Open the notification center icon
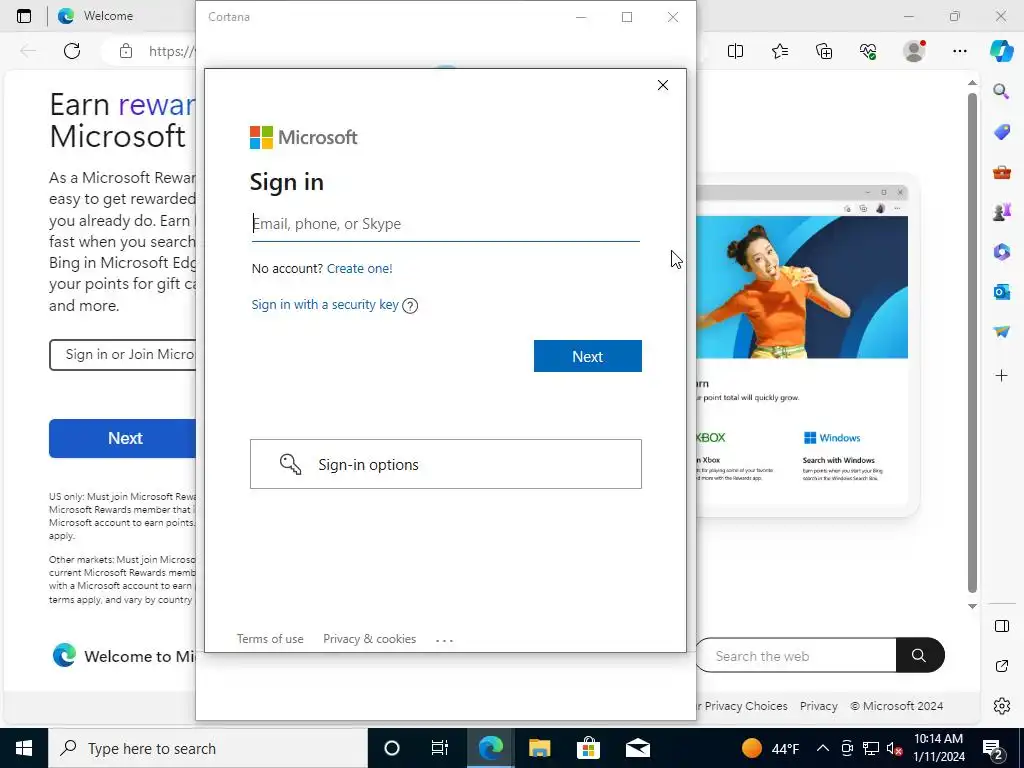Image resolution: width=1024 pixels, height=768 pixels. [993, 750]
